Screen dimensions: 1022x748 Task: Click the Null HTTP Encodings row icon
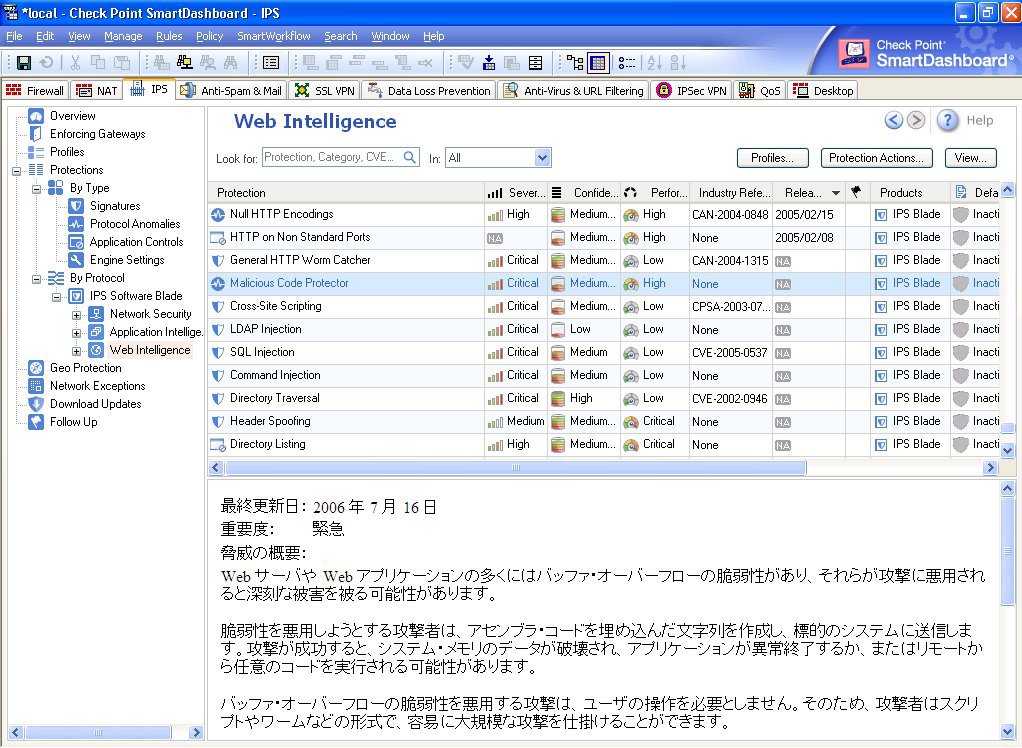pyautogui.click(x=218, y=214)
